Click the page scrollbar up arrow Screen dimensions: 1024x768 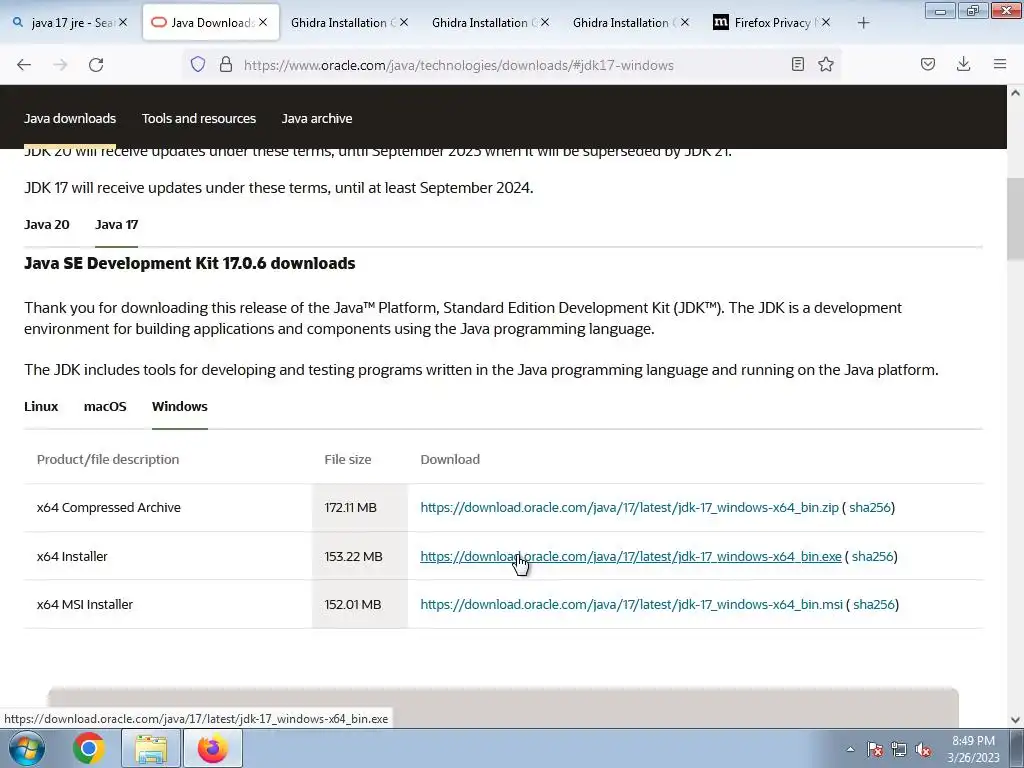(x=1015, y=93)
